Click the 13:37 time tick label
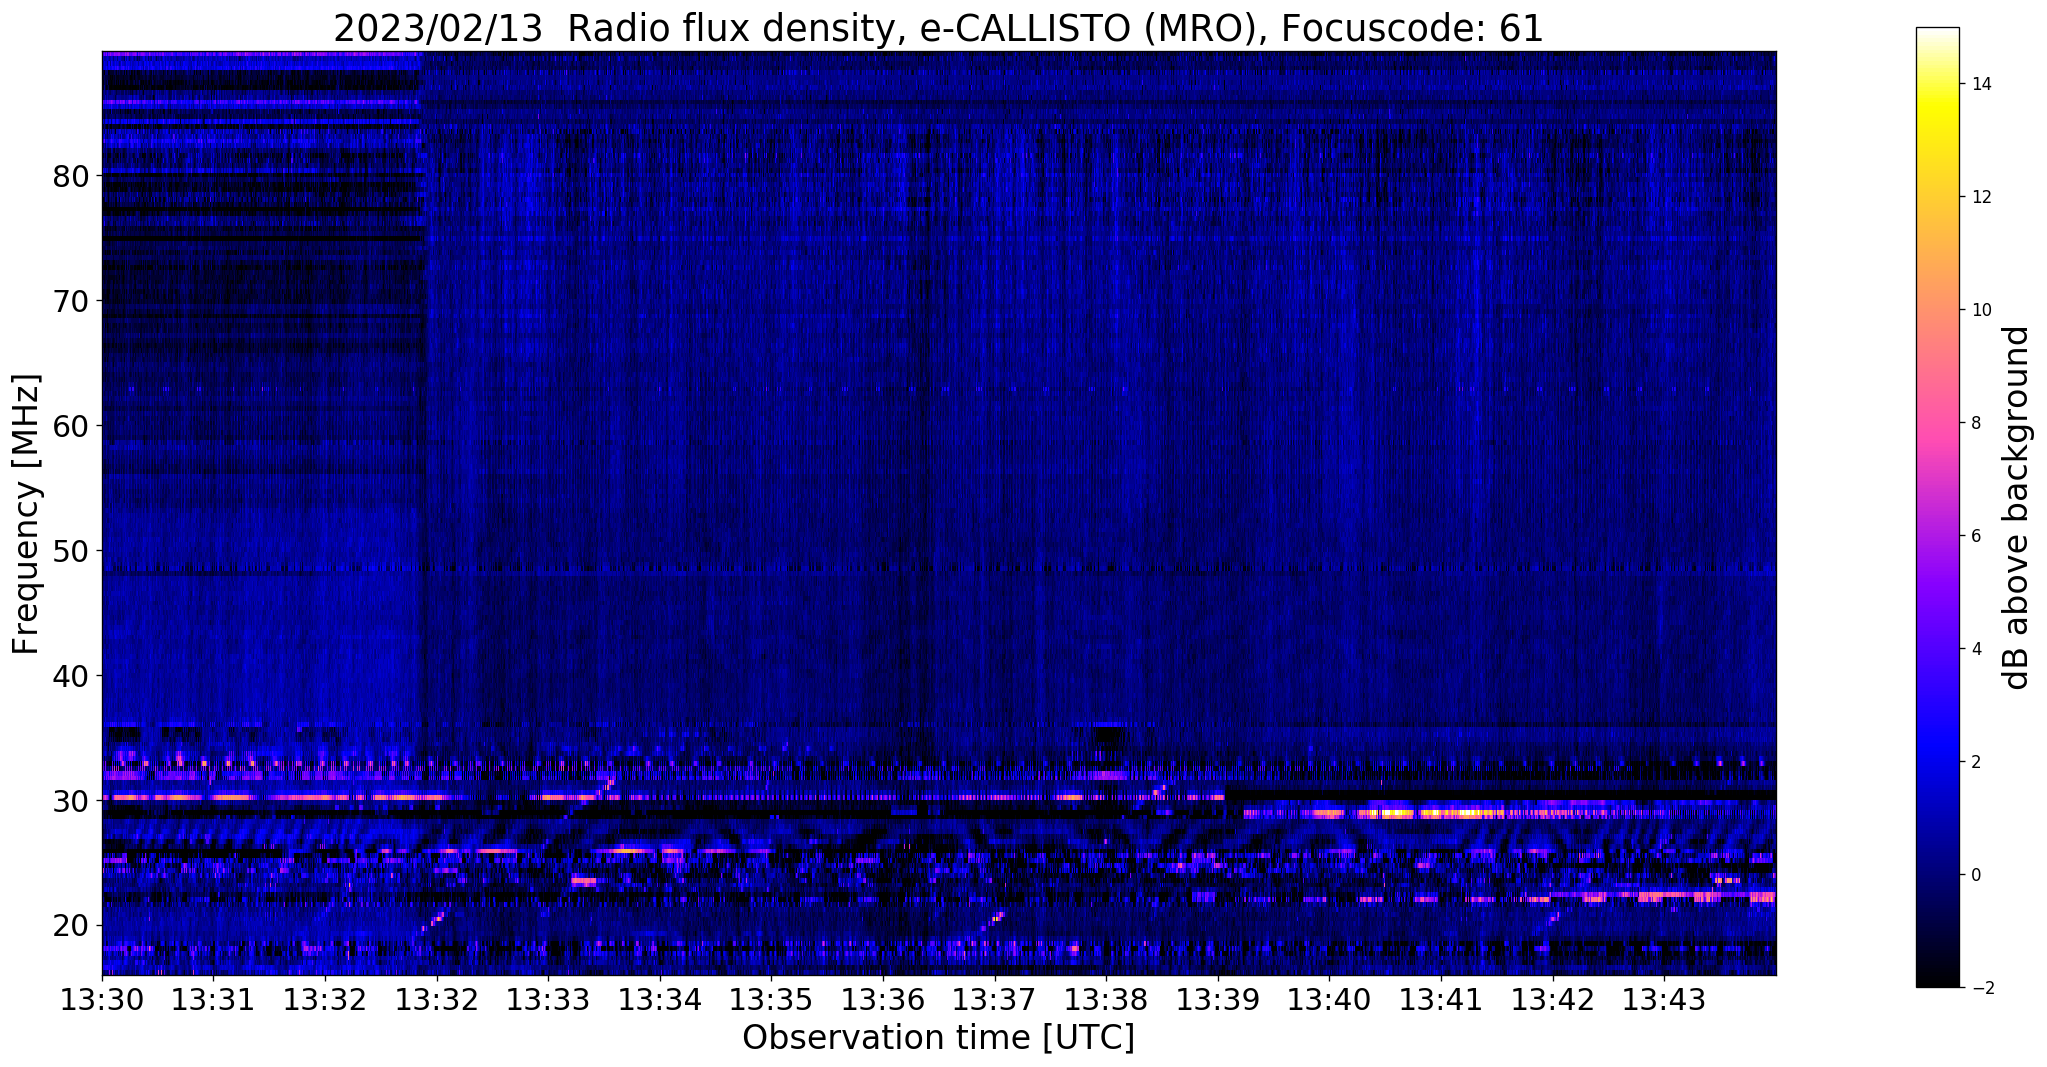The width and height of the screenshot is (2047, 1067). point(994,999)
